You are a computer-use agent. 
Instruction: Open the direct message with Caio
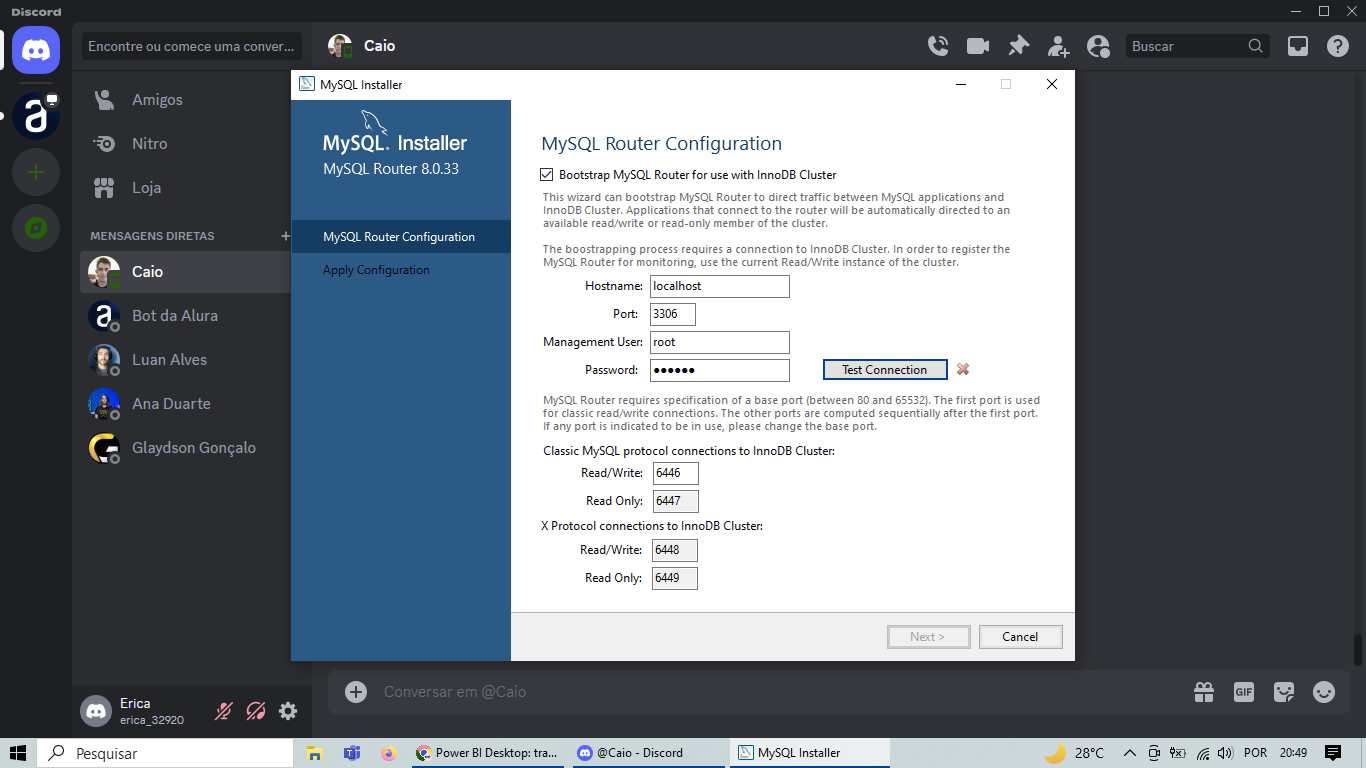[185, 272]
